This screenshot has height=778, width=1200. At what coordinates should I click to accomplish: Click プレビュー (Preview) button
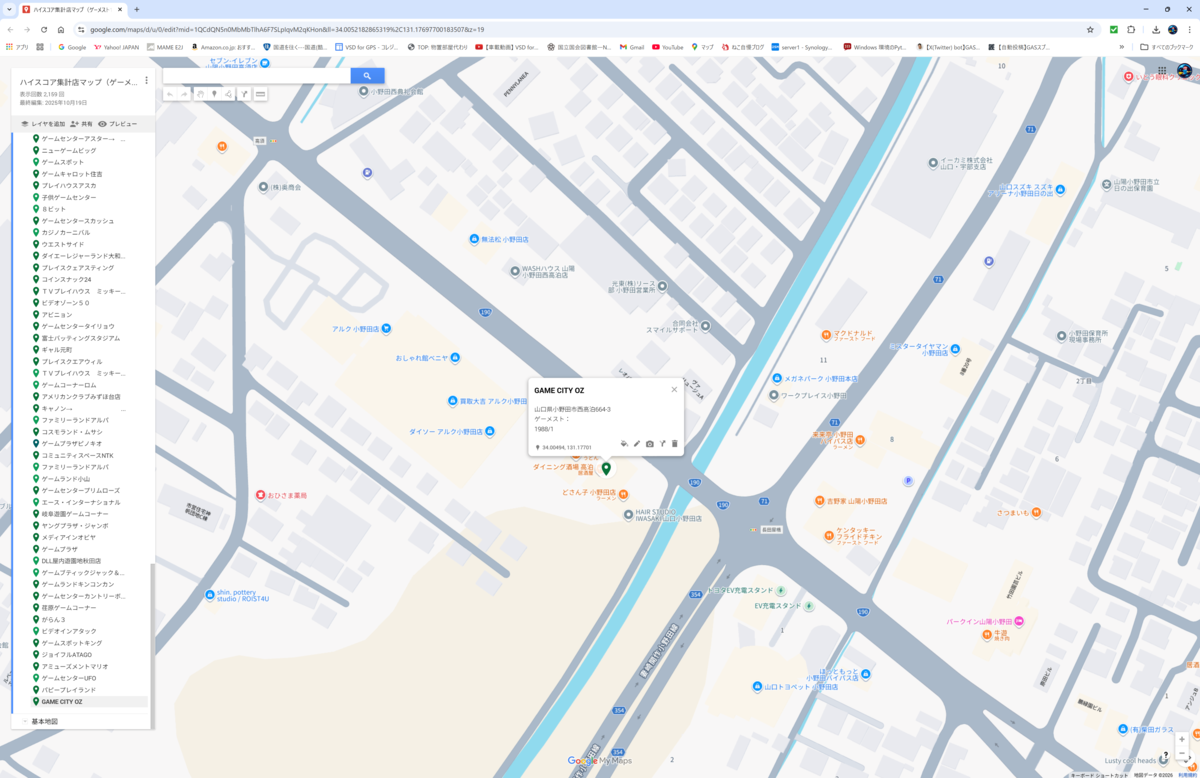pyautogui.click(x=117, y=123)
